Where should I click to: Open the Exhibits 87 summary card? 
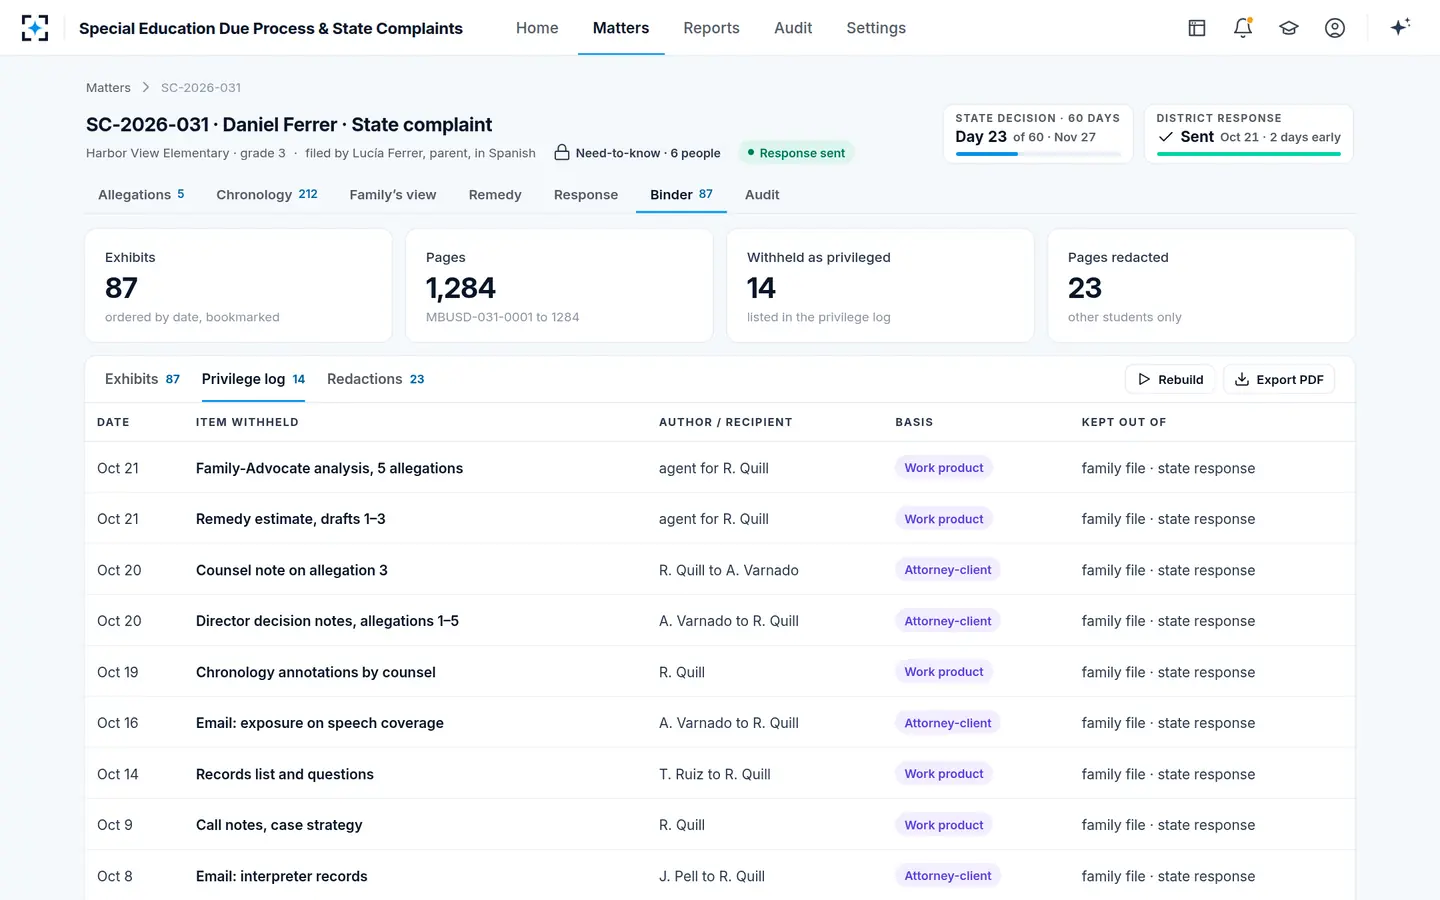click(x=238, y=286)
